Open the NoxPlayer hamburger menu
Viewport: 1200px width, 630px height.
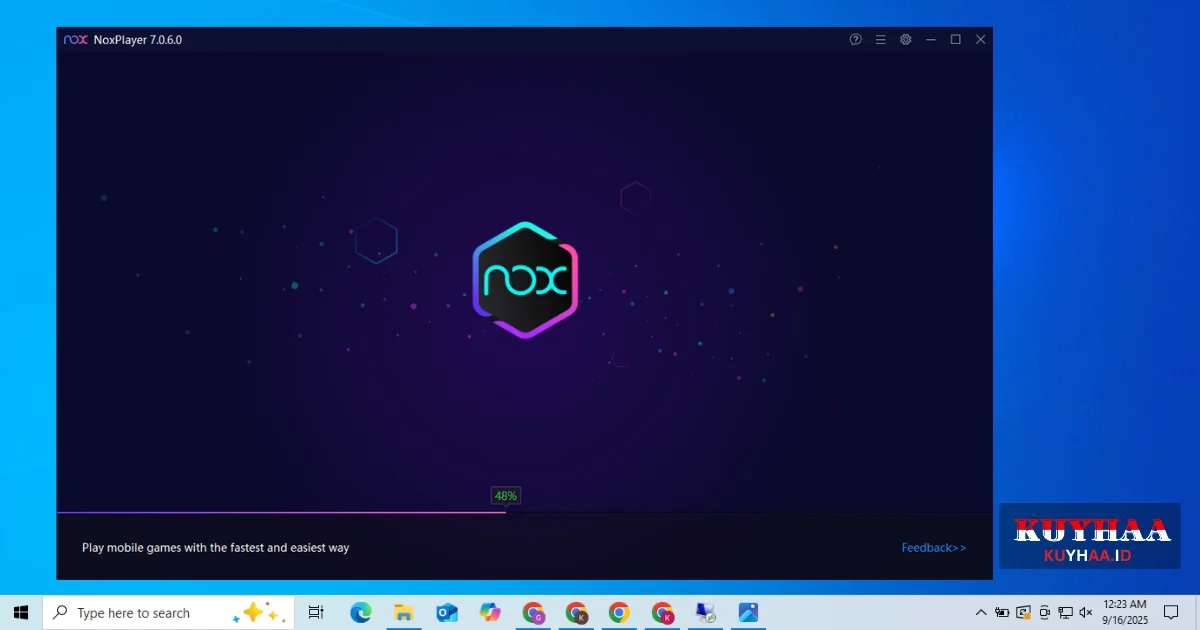tap(880, 39)
